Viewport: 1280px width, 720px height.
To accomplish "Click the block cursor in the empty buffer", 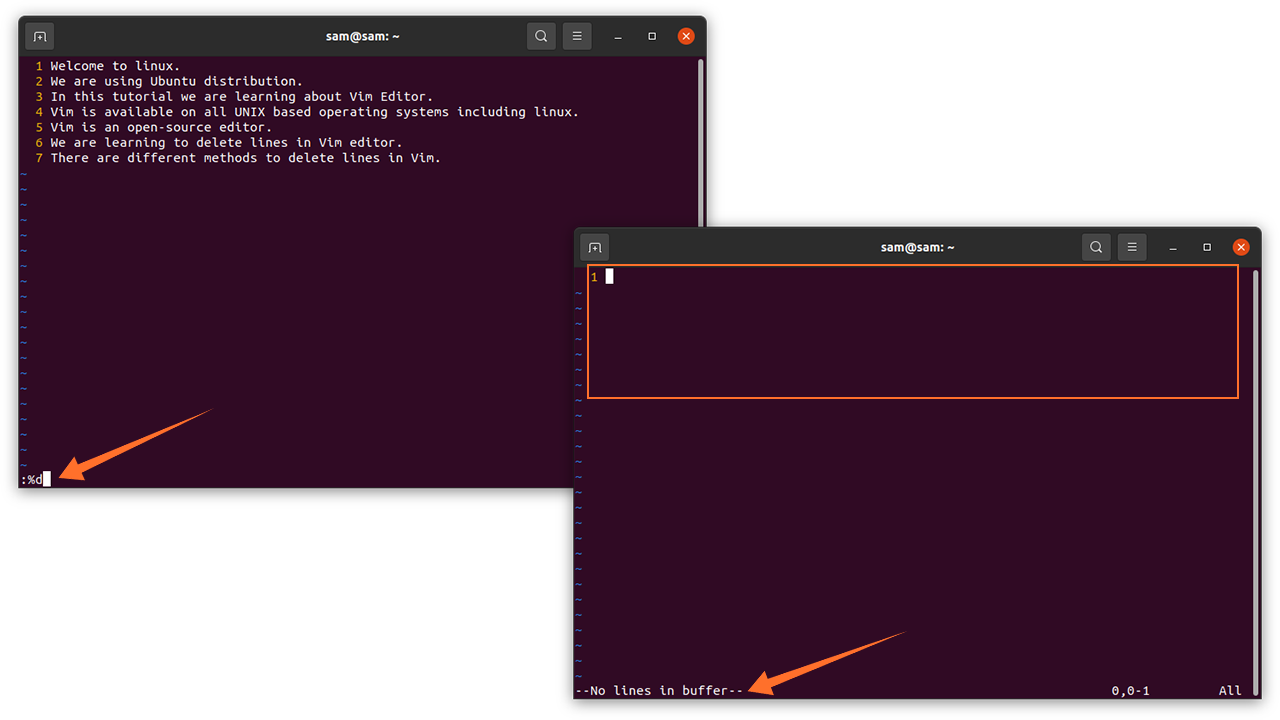I will pyautogui.click(x=609, y=276).
